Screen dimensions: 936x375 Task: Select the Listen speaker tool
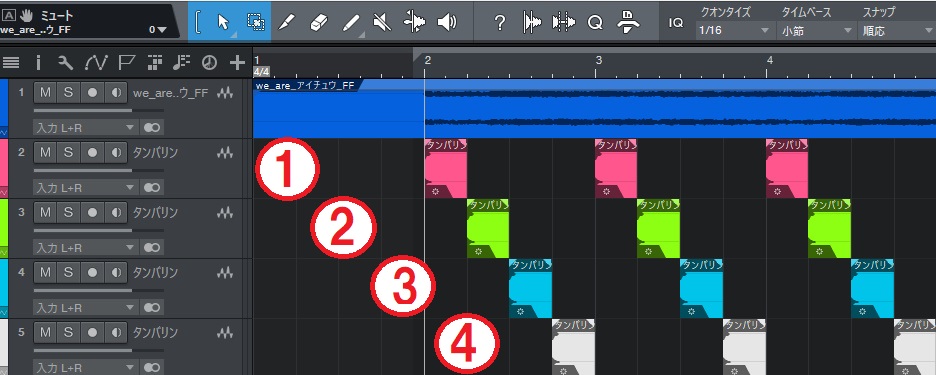pyautogui.click(x=447, y=22)
